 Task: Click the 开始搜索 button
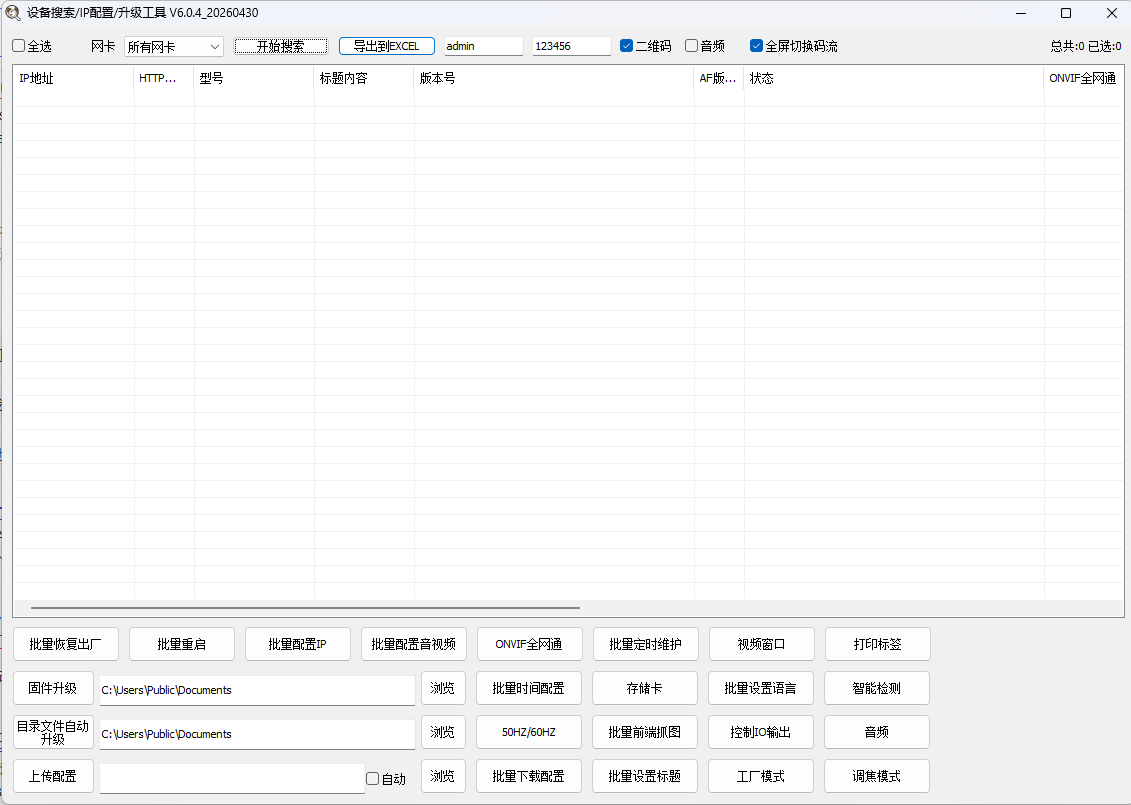point(281,46)
